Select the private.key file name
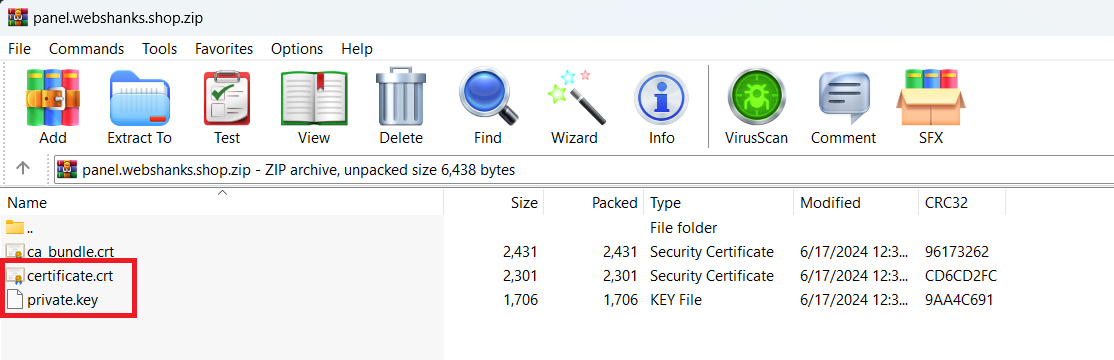Viewport: 1114px width, 360px height. [x=63, y=300]
